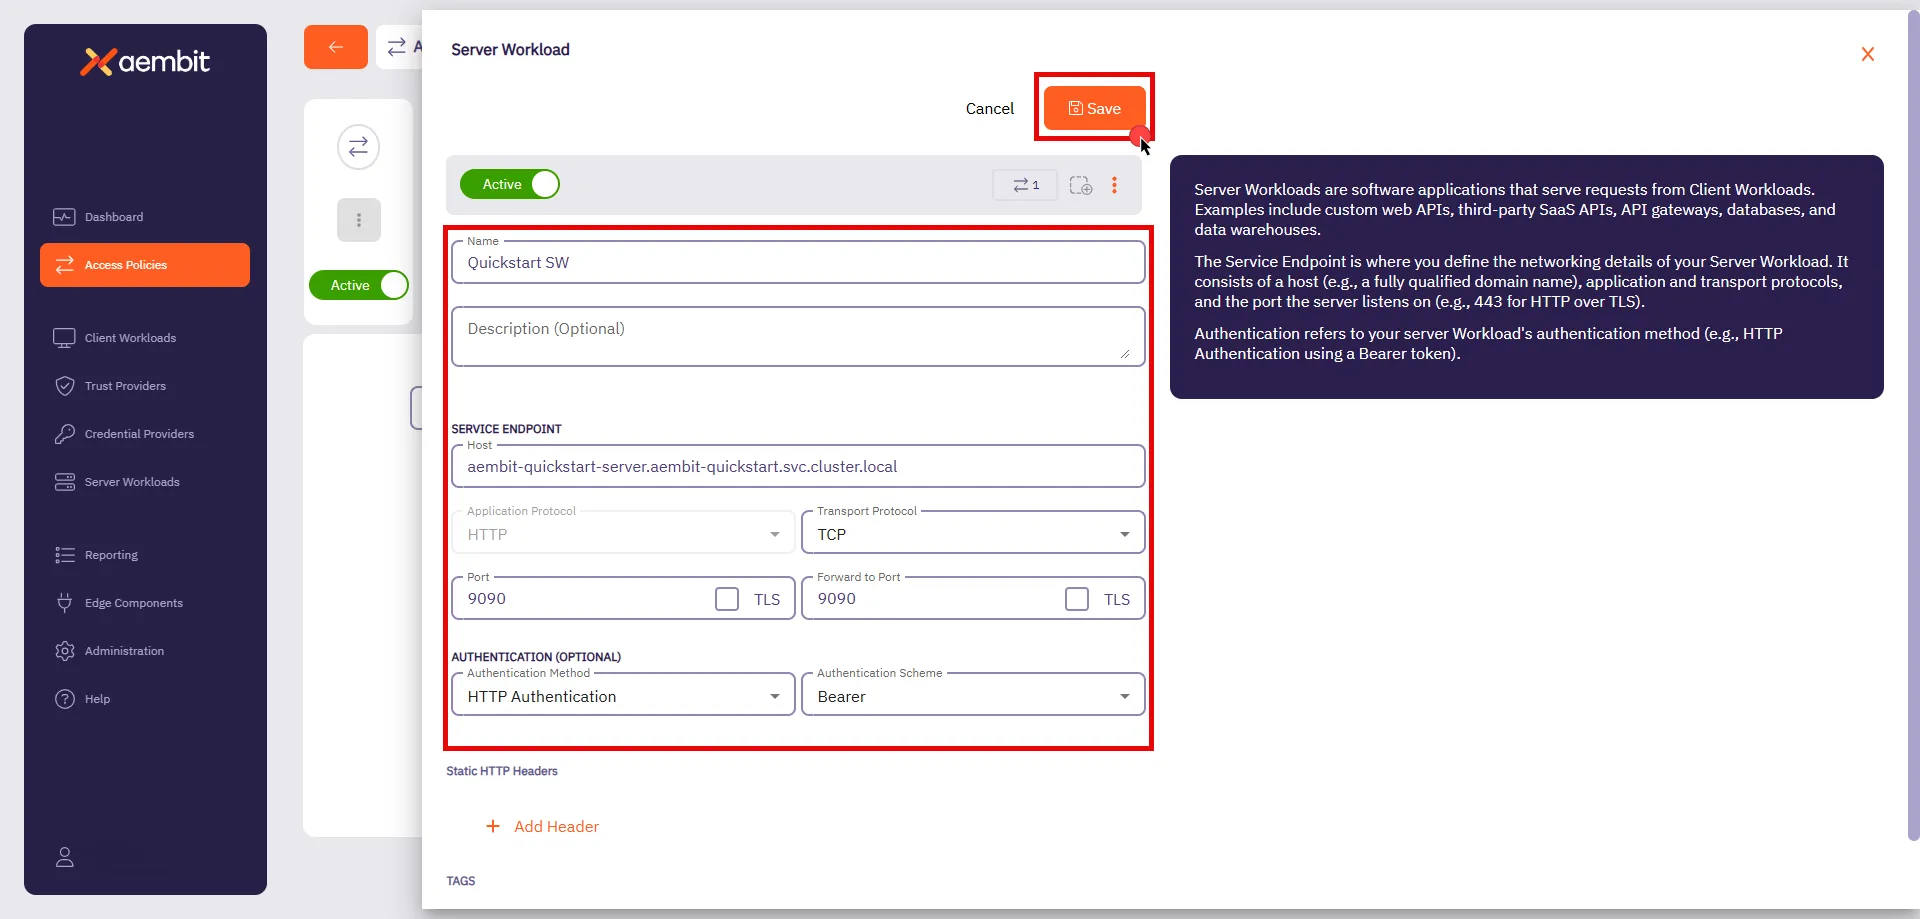The width and height of the screenshot is (1920, 919).
Task: Click Add Header link
Action: [x=556, y=827]
